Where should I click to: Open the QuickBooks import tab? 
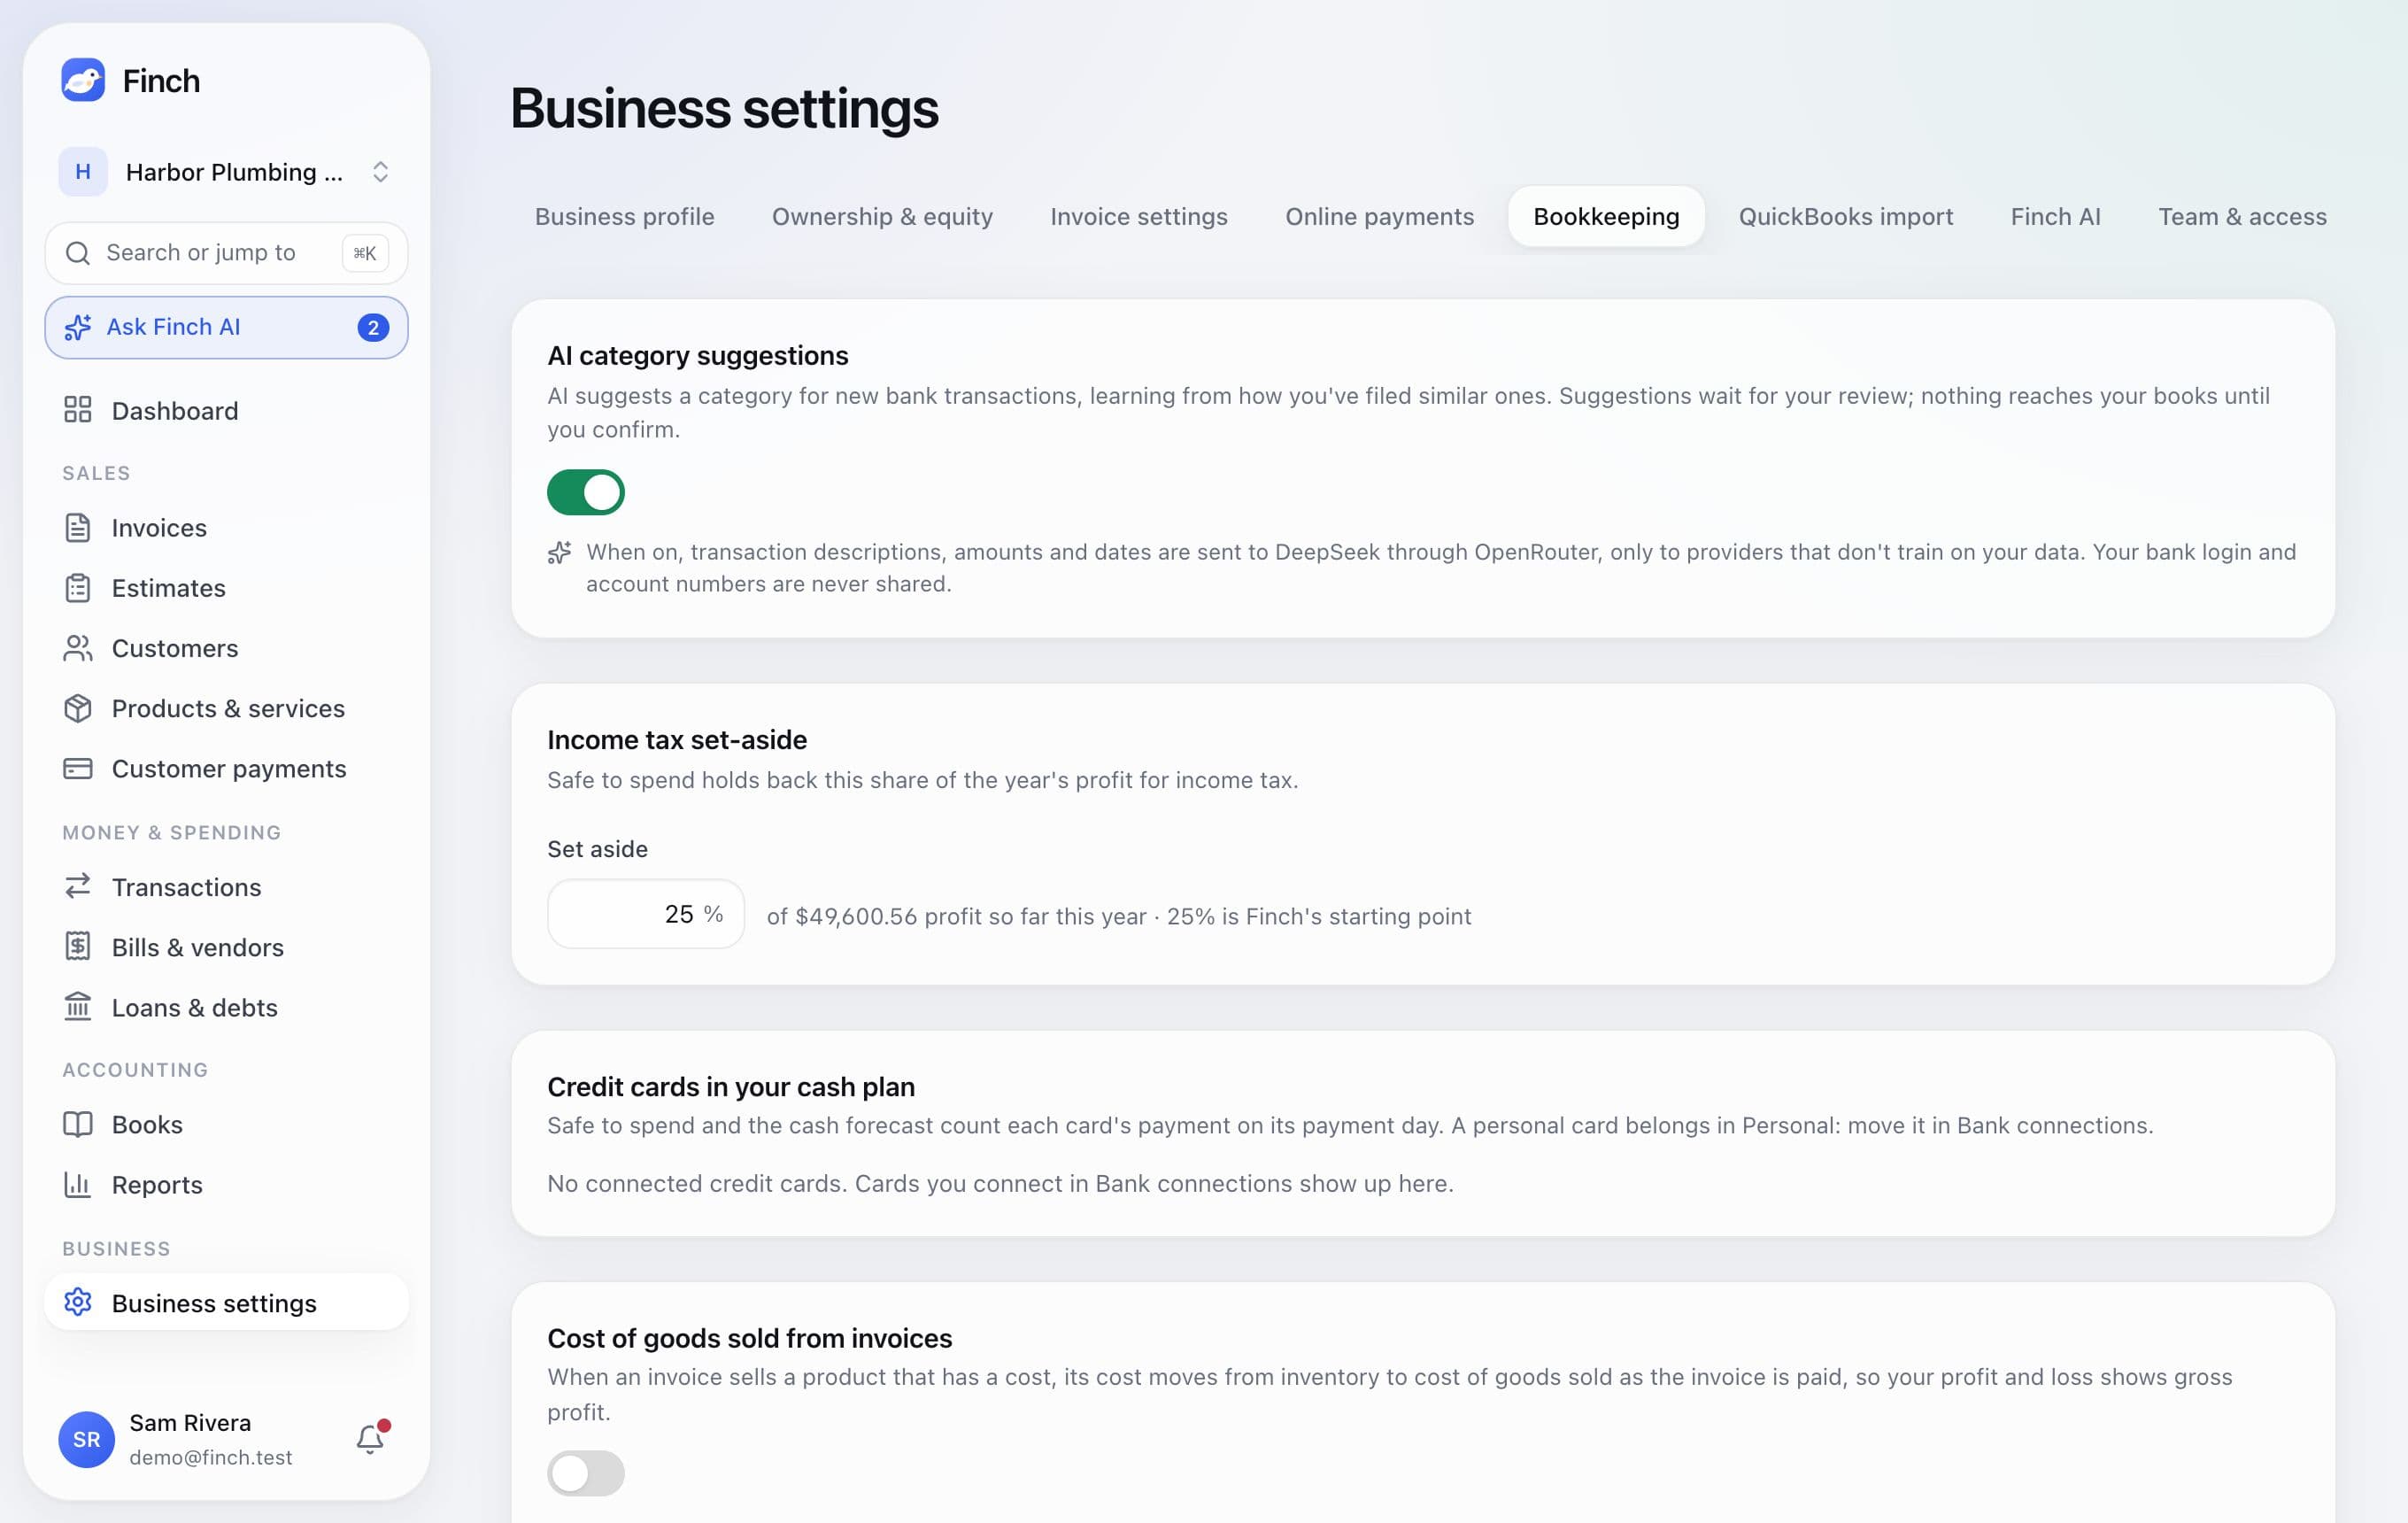pos(1845,216)
